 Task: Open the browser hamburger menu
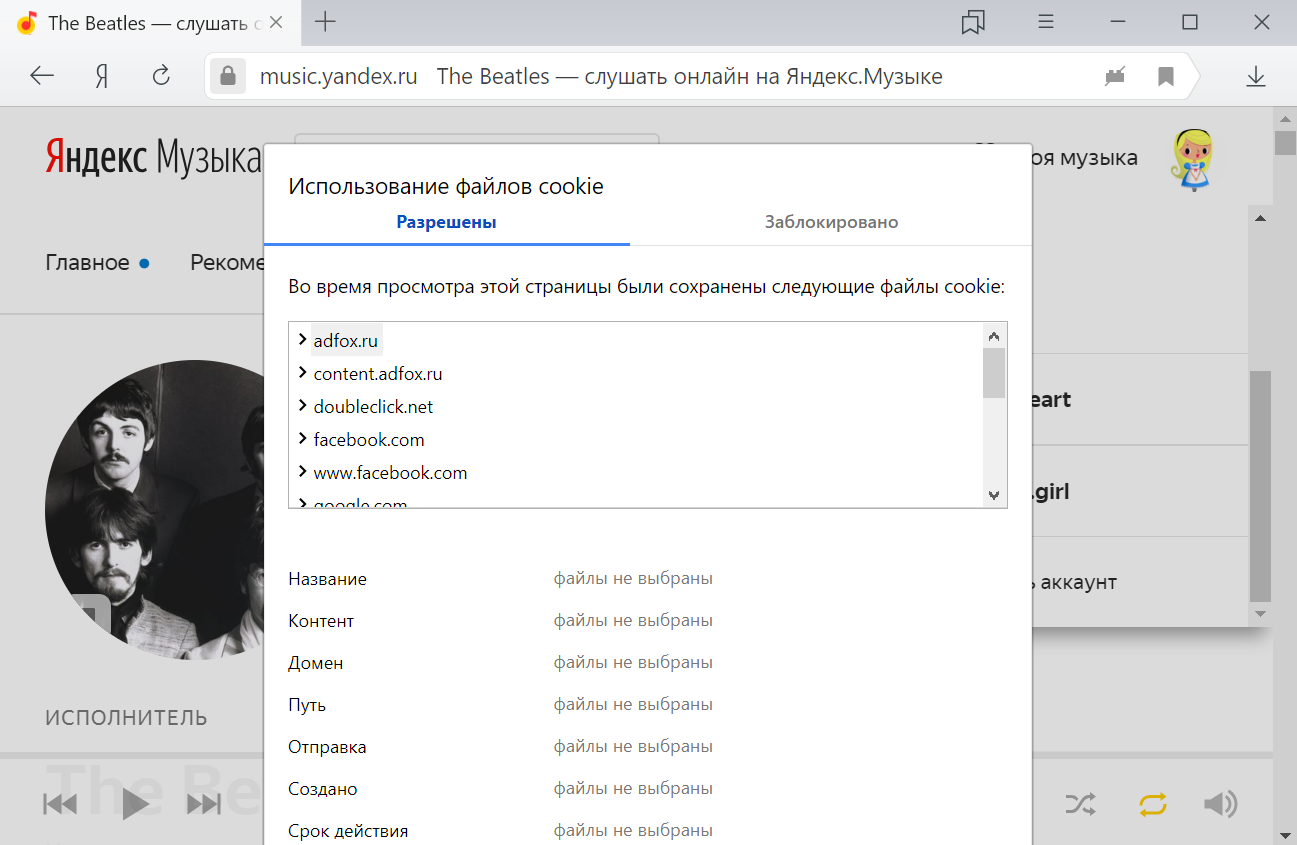[x=1046, y=22]
